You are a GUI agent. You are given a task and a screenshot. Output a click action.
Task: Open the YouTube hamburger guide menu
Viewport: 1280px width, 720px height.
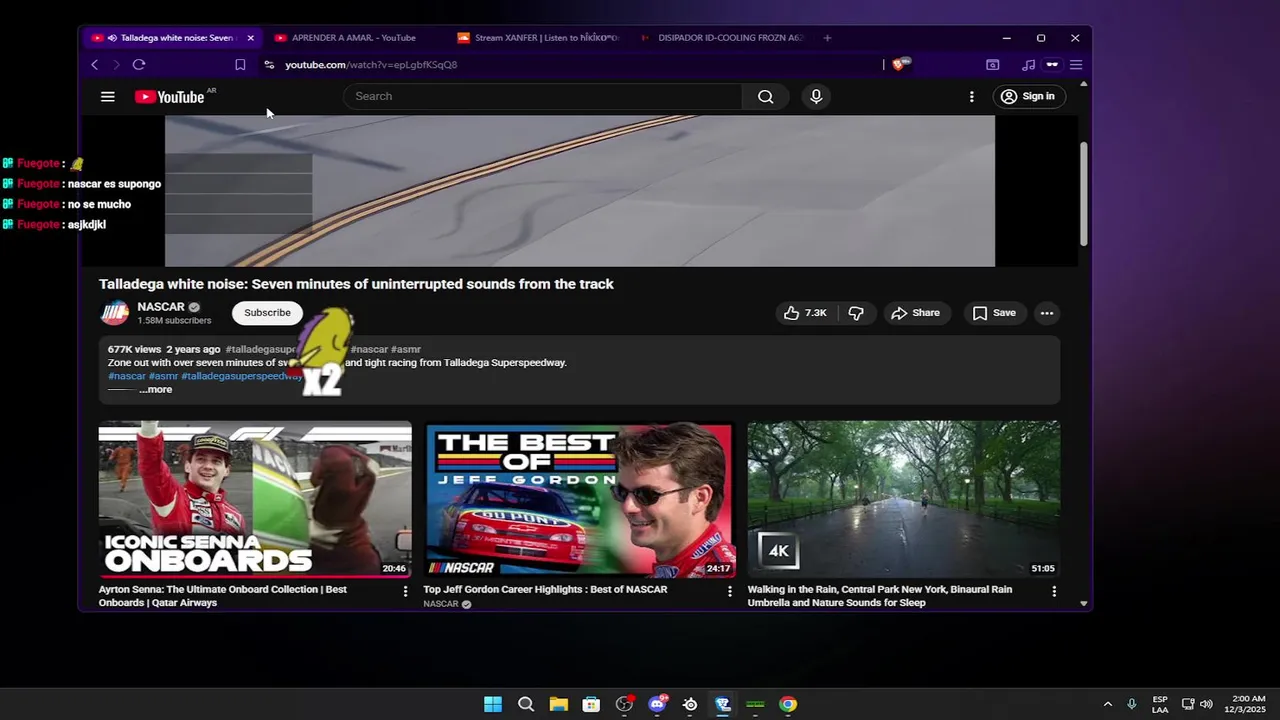(x=107, y=97)
